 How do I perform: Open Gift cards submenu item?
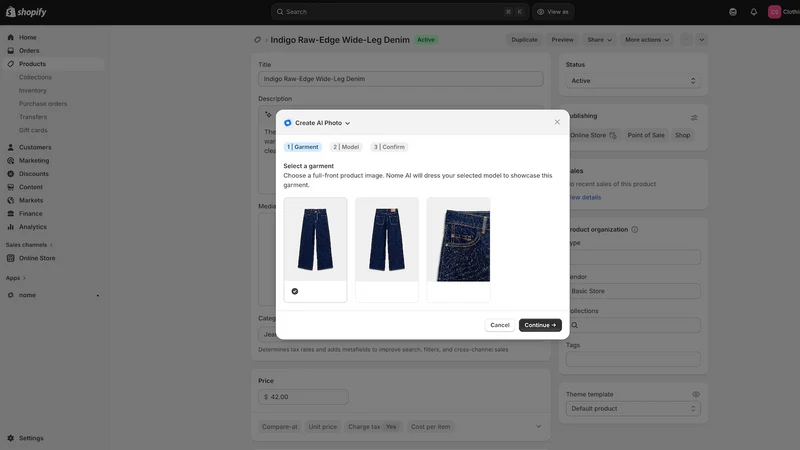click(33, 130)
